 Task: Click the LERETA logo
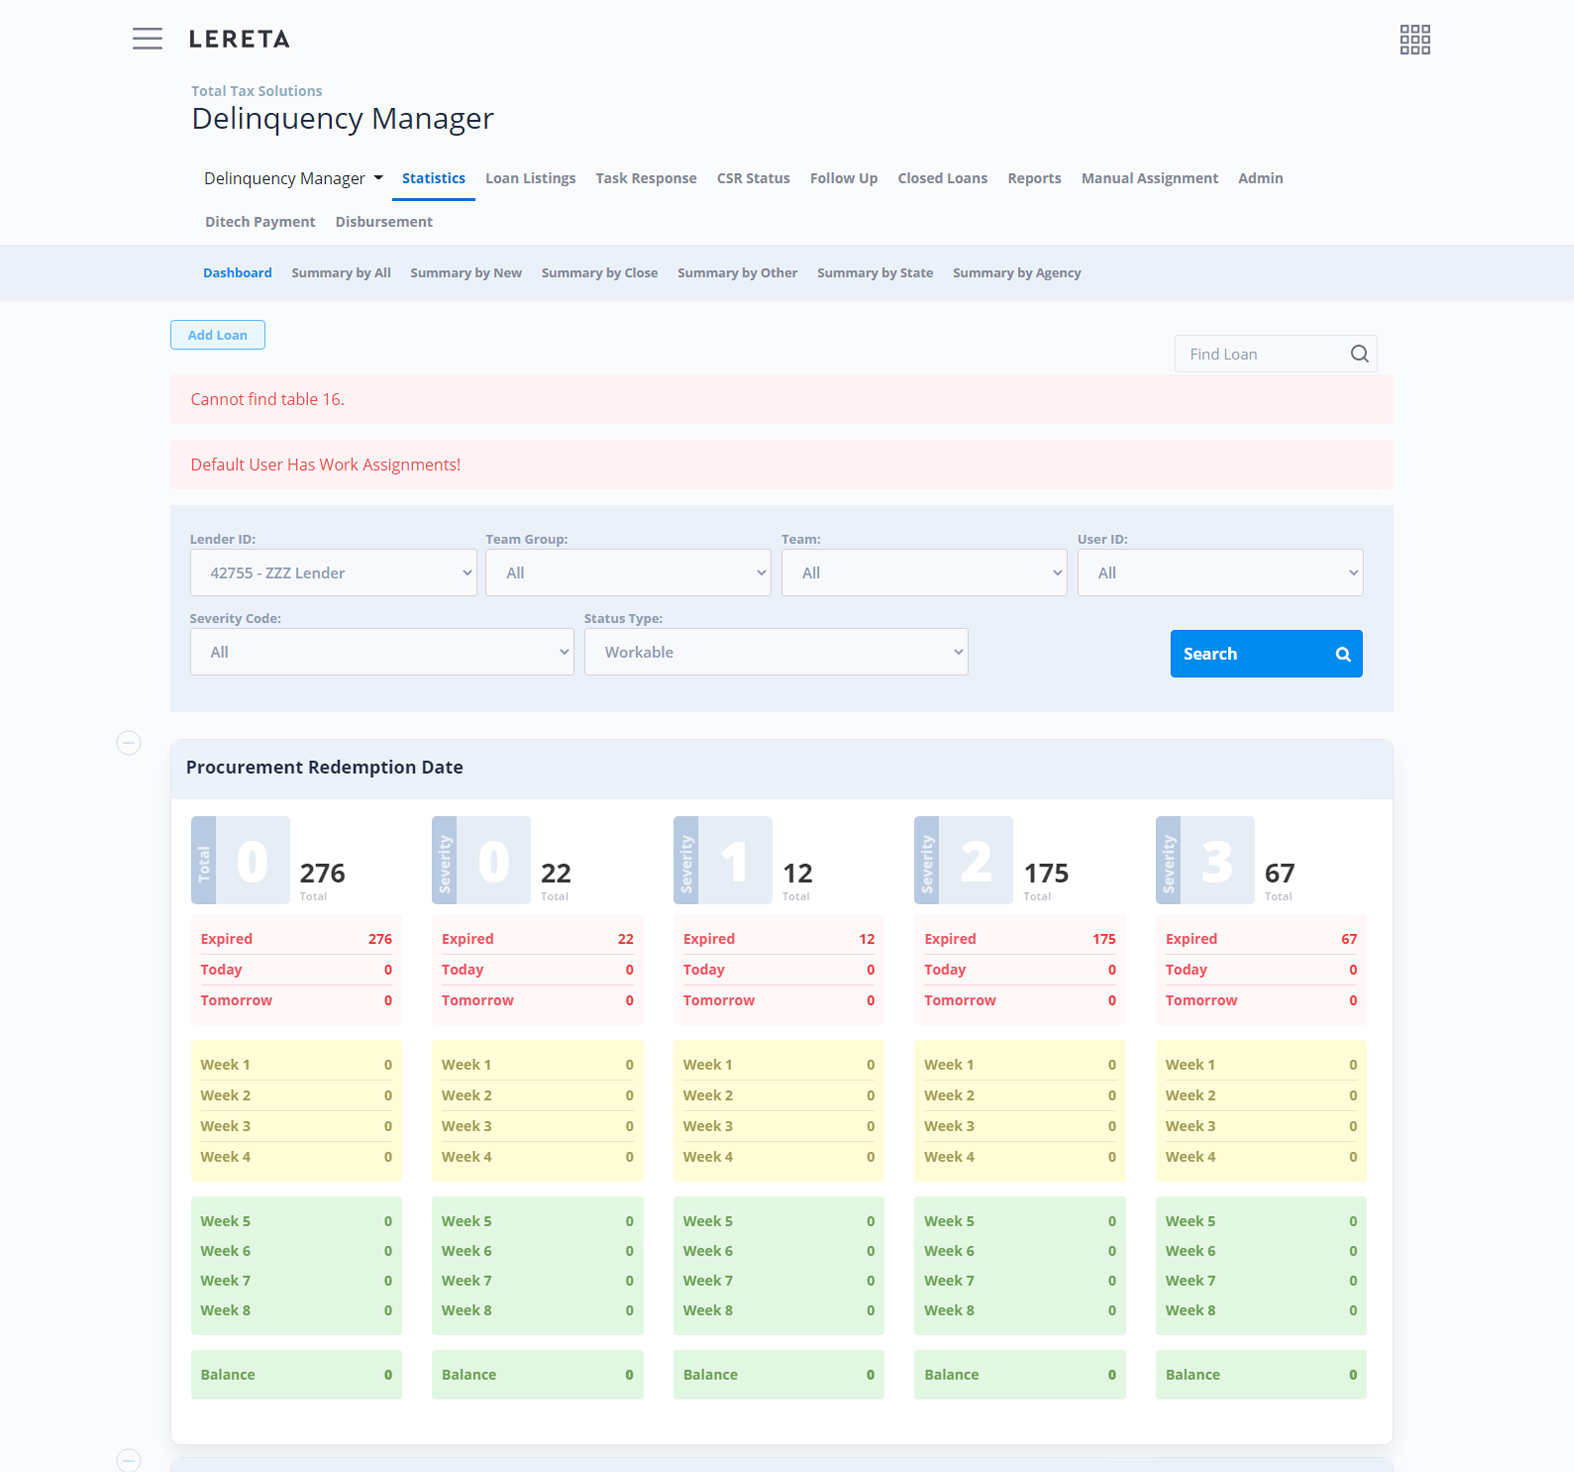(239, 39)
